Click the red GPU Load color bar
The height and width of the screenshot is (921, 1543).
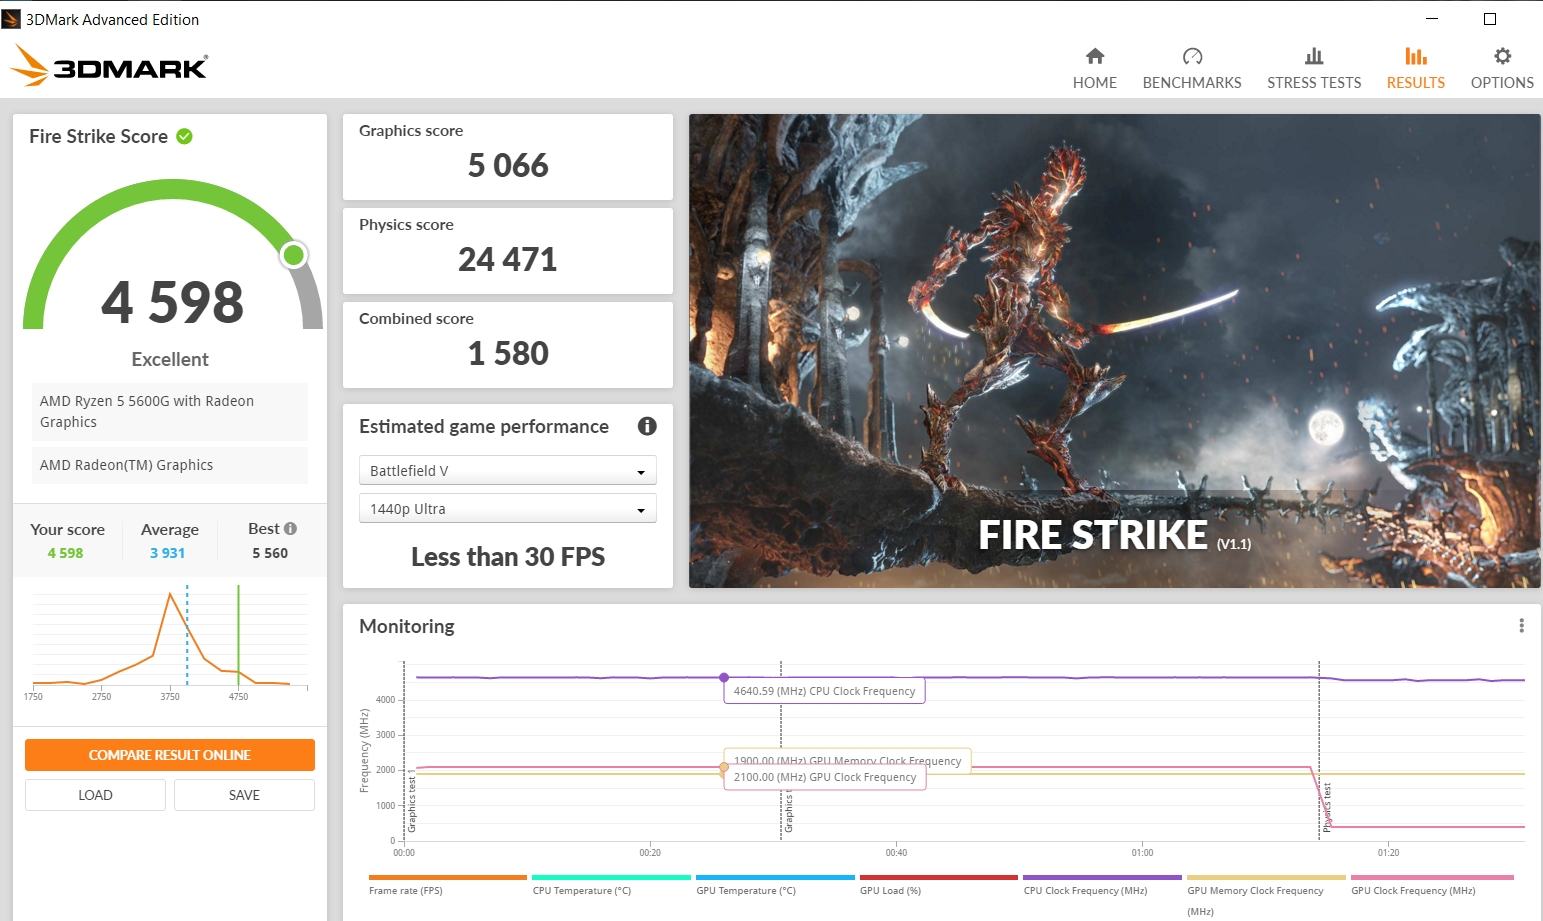(x=938, y=877)
